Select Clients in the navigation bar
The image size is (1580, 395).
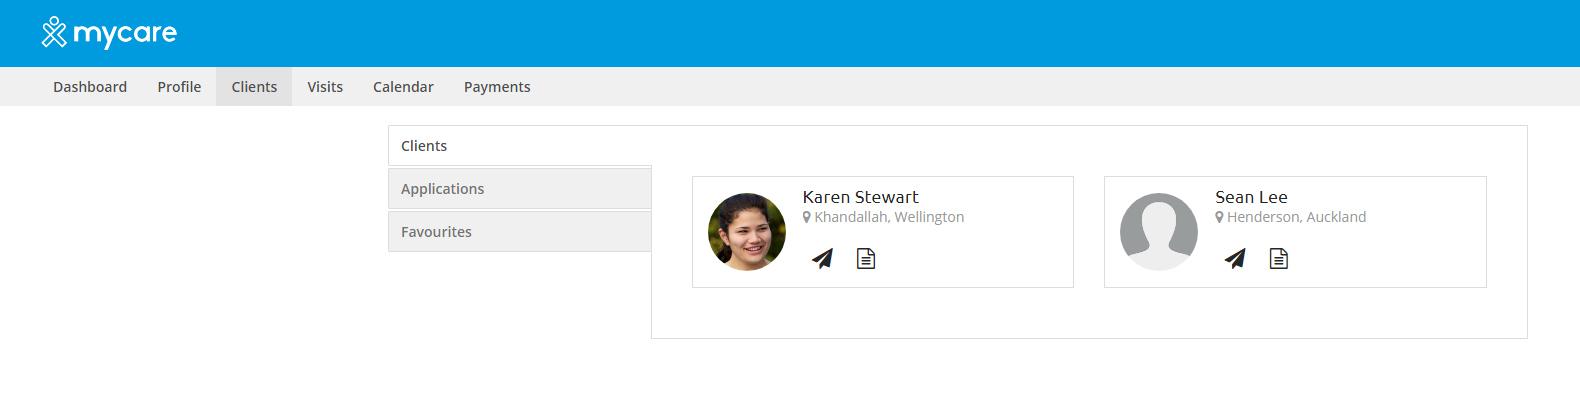[x=254, y=87]
